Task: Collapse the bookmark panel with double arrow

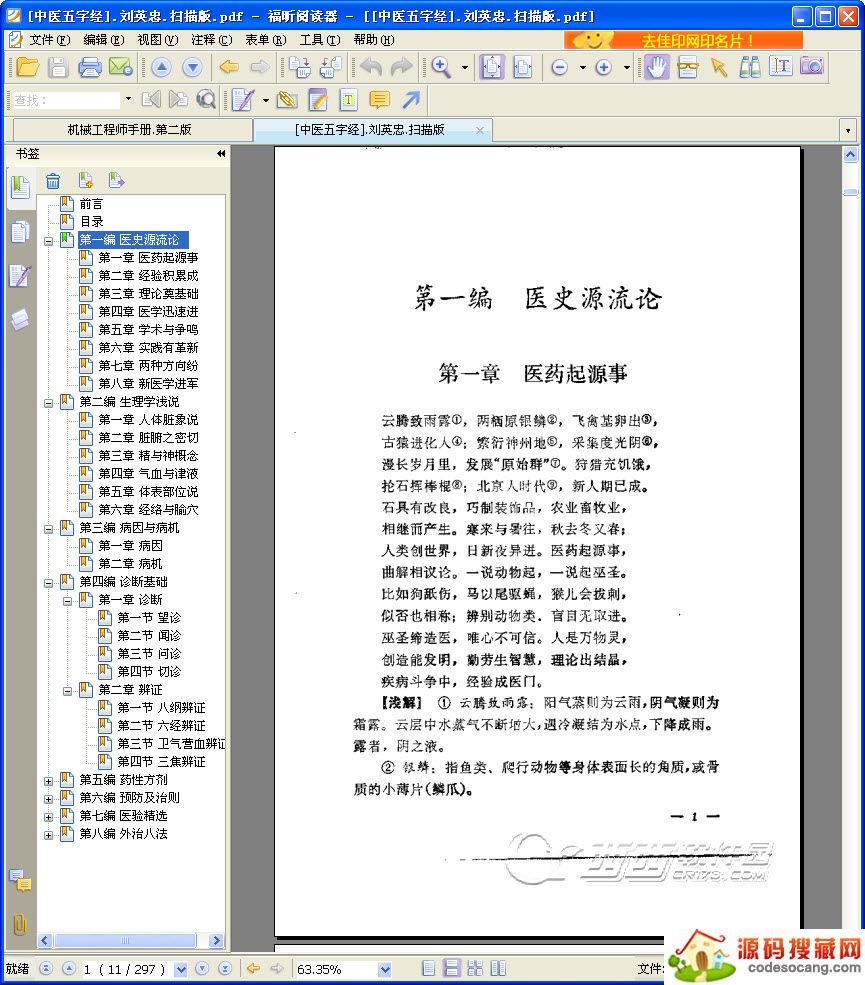Action: [x=220, y=153]
